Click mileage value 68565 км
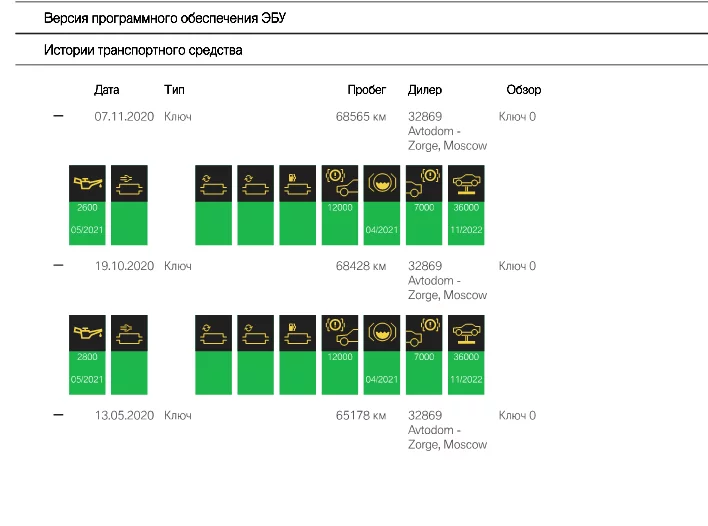This screenshot has width=708, height=526. tap(361, 116)
